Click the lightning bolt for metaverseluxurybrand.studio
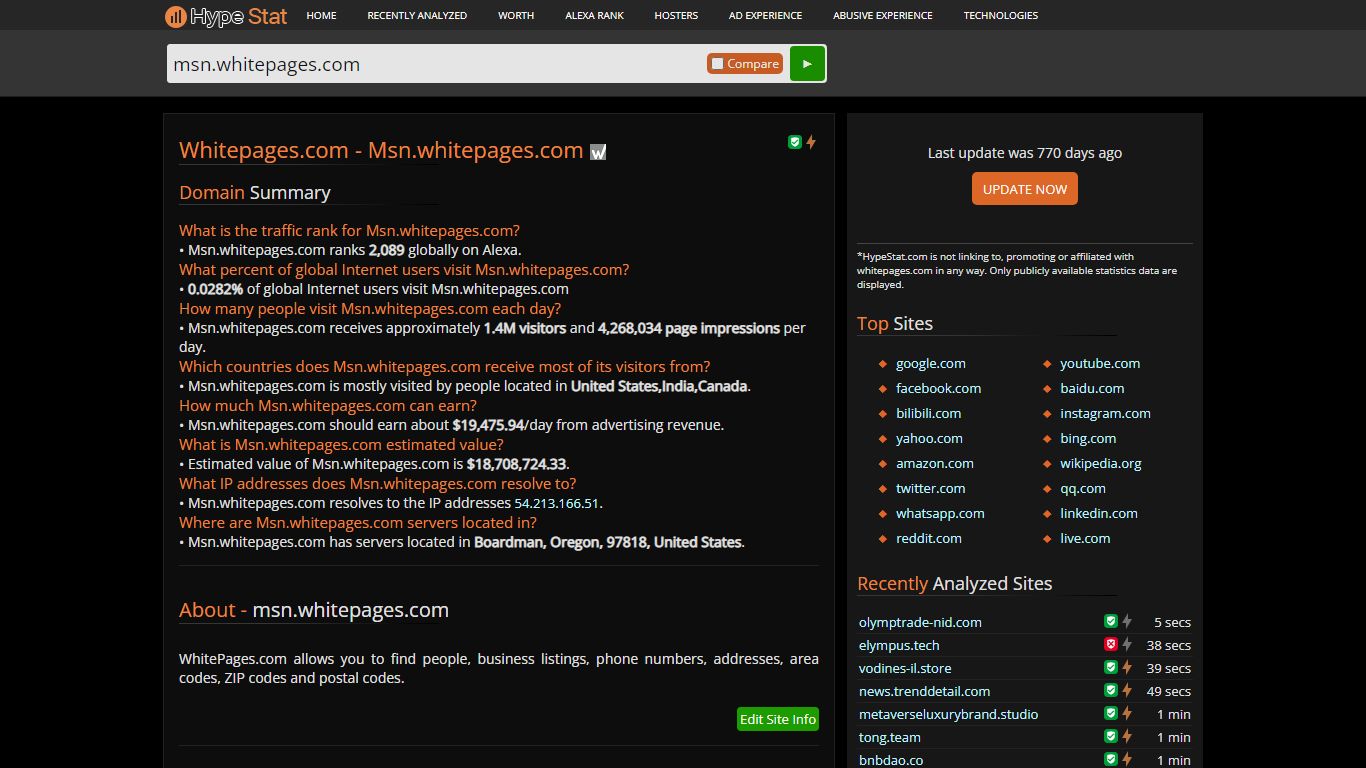Image resolution: width=1366 pixels, height=768 pixels. tap(1127, 713)
